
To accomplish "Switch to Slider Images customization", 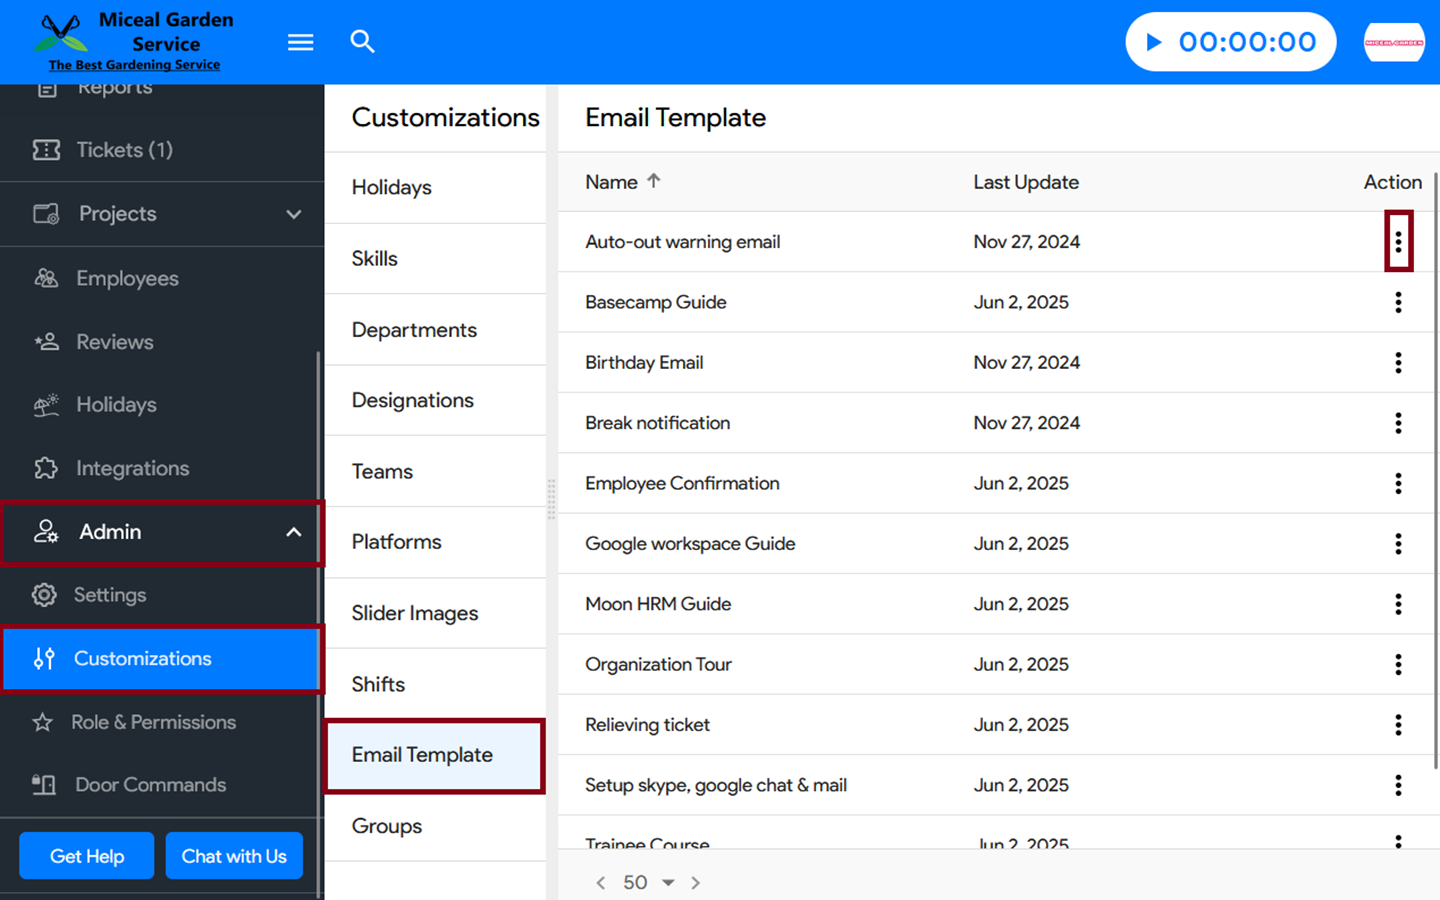I will click(x=414, y=613).
